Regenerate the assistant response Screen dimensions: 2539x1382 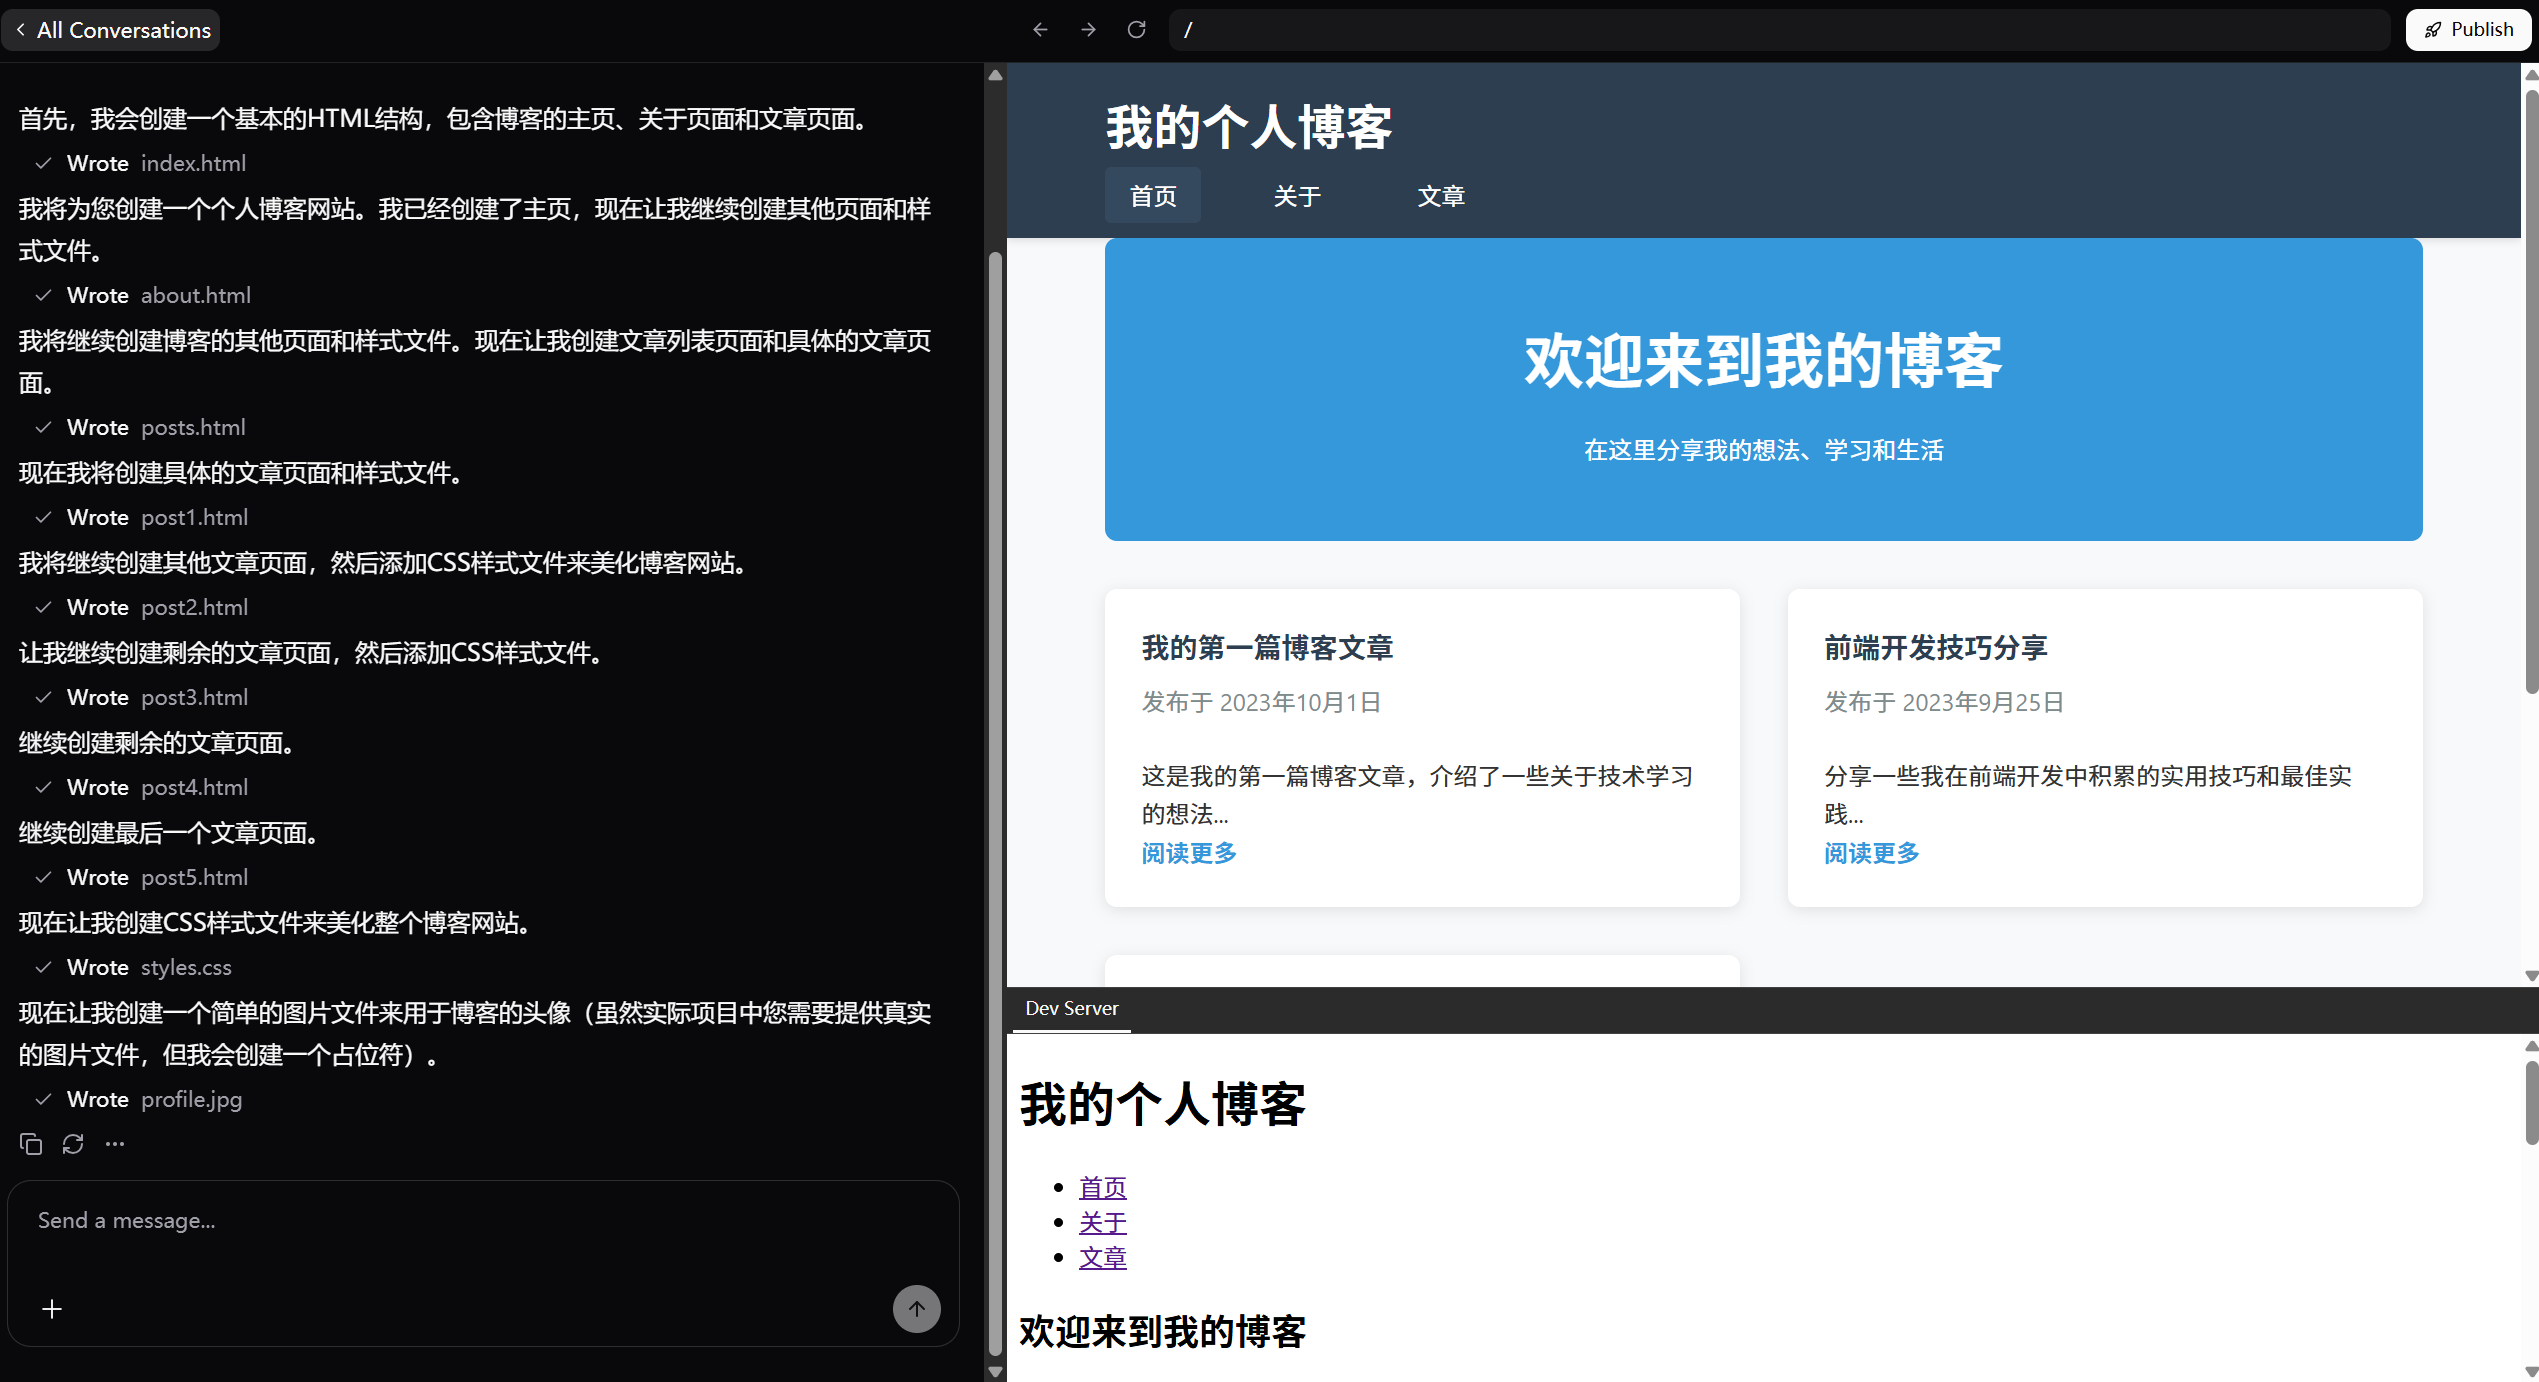(x=73, y=1143)
